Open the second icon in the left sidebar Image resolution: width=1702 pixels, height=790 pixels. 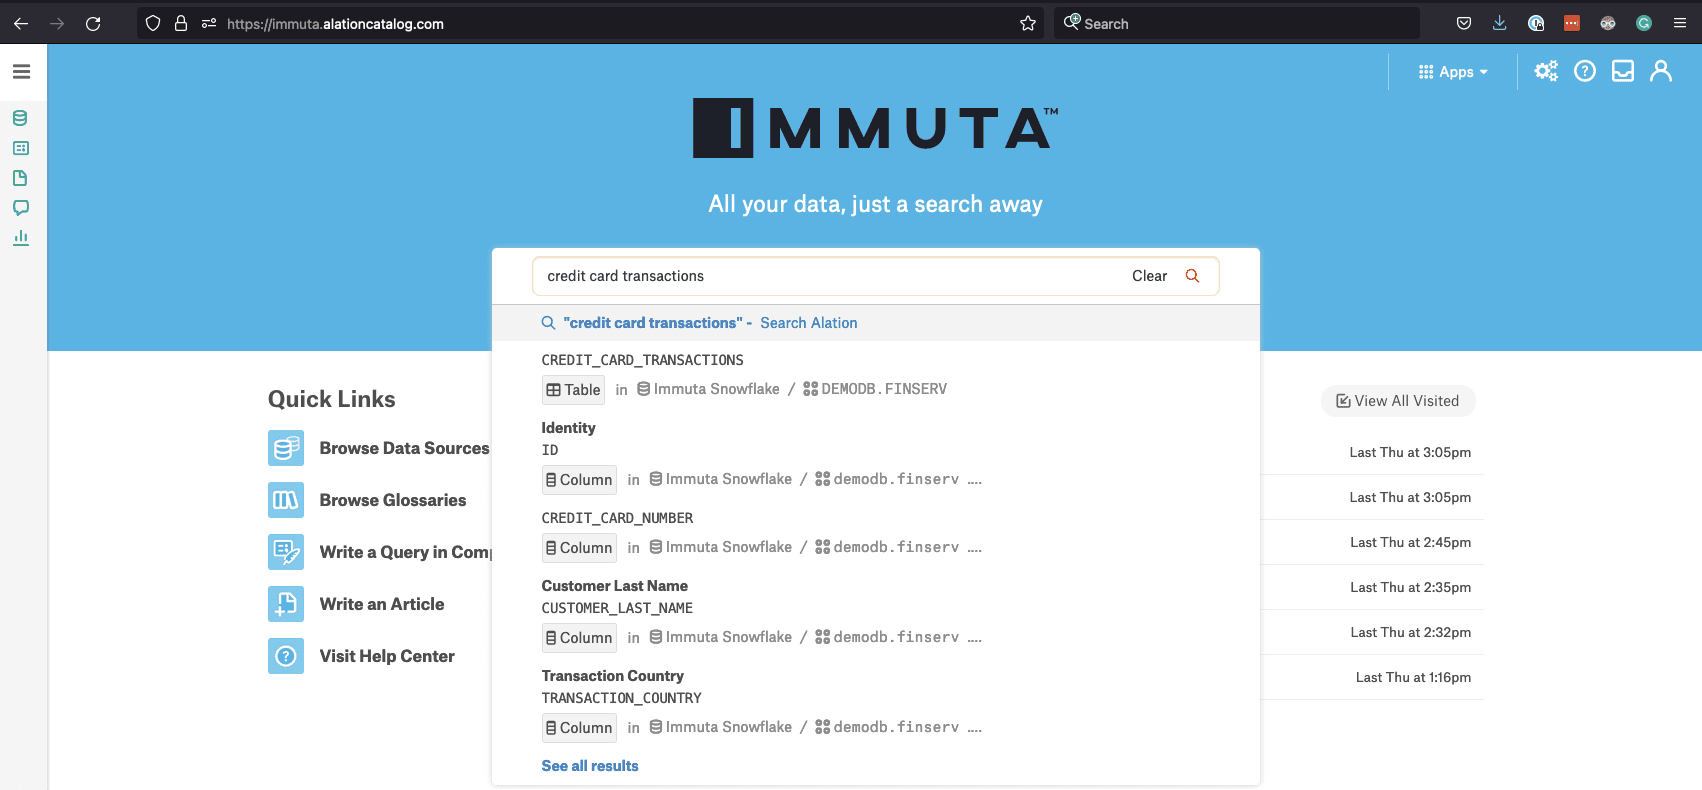[20, 148]
